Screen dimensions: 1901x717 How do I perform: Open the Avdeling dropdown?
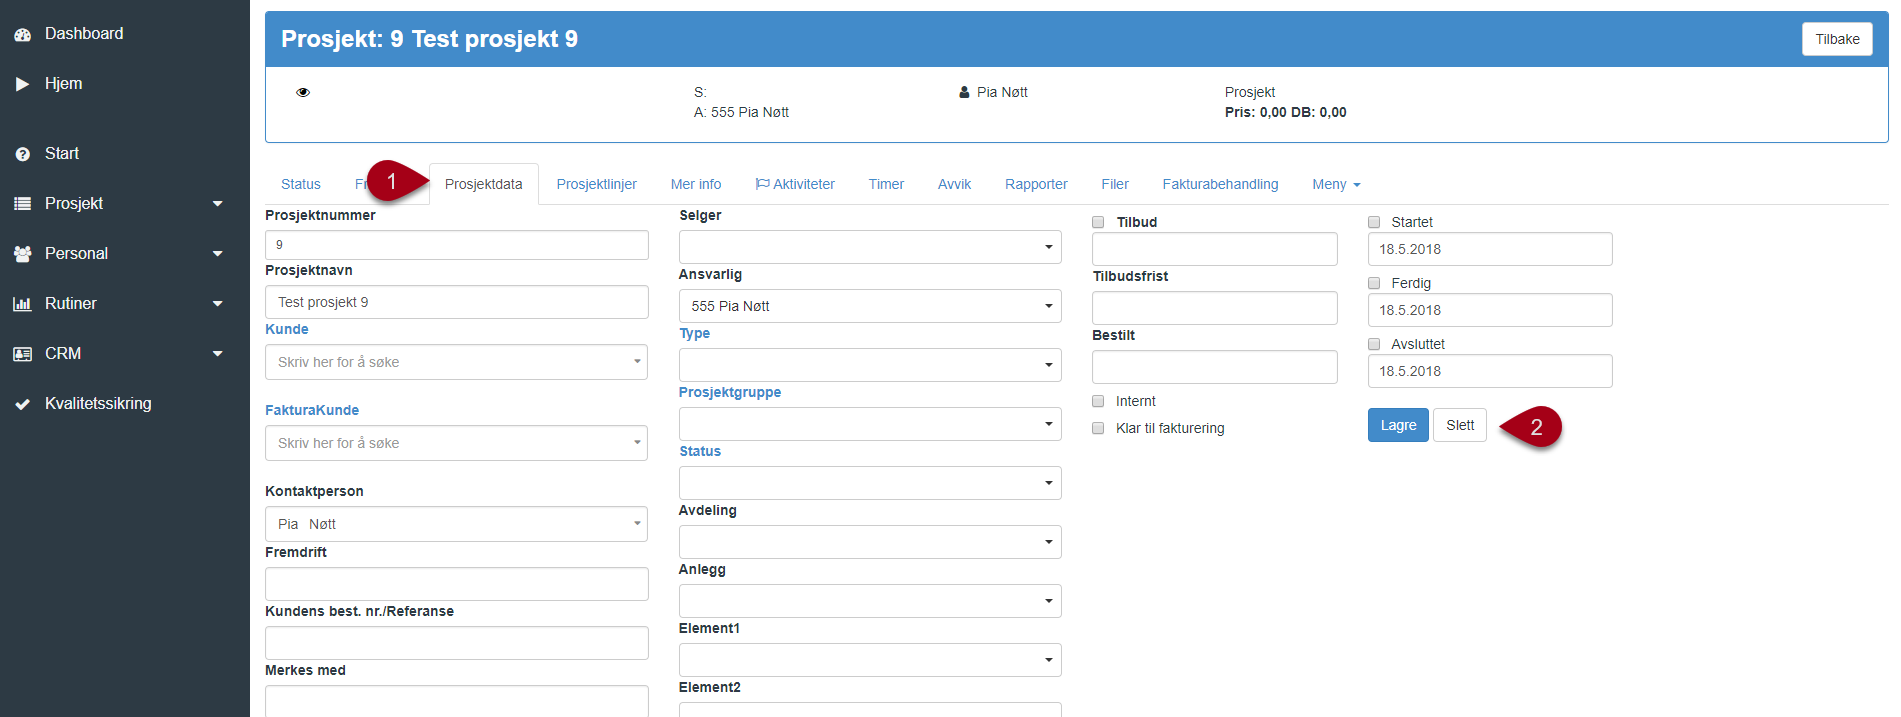pos(870,542)
